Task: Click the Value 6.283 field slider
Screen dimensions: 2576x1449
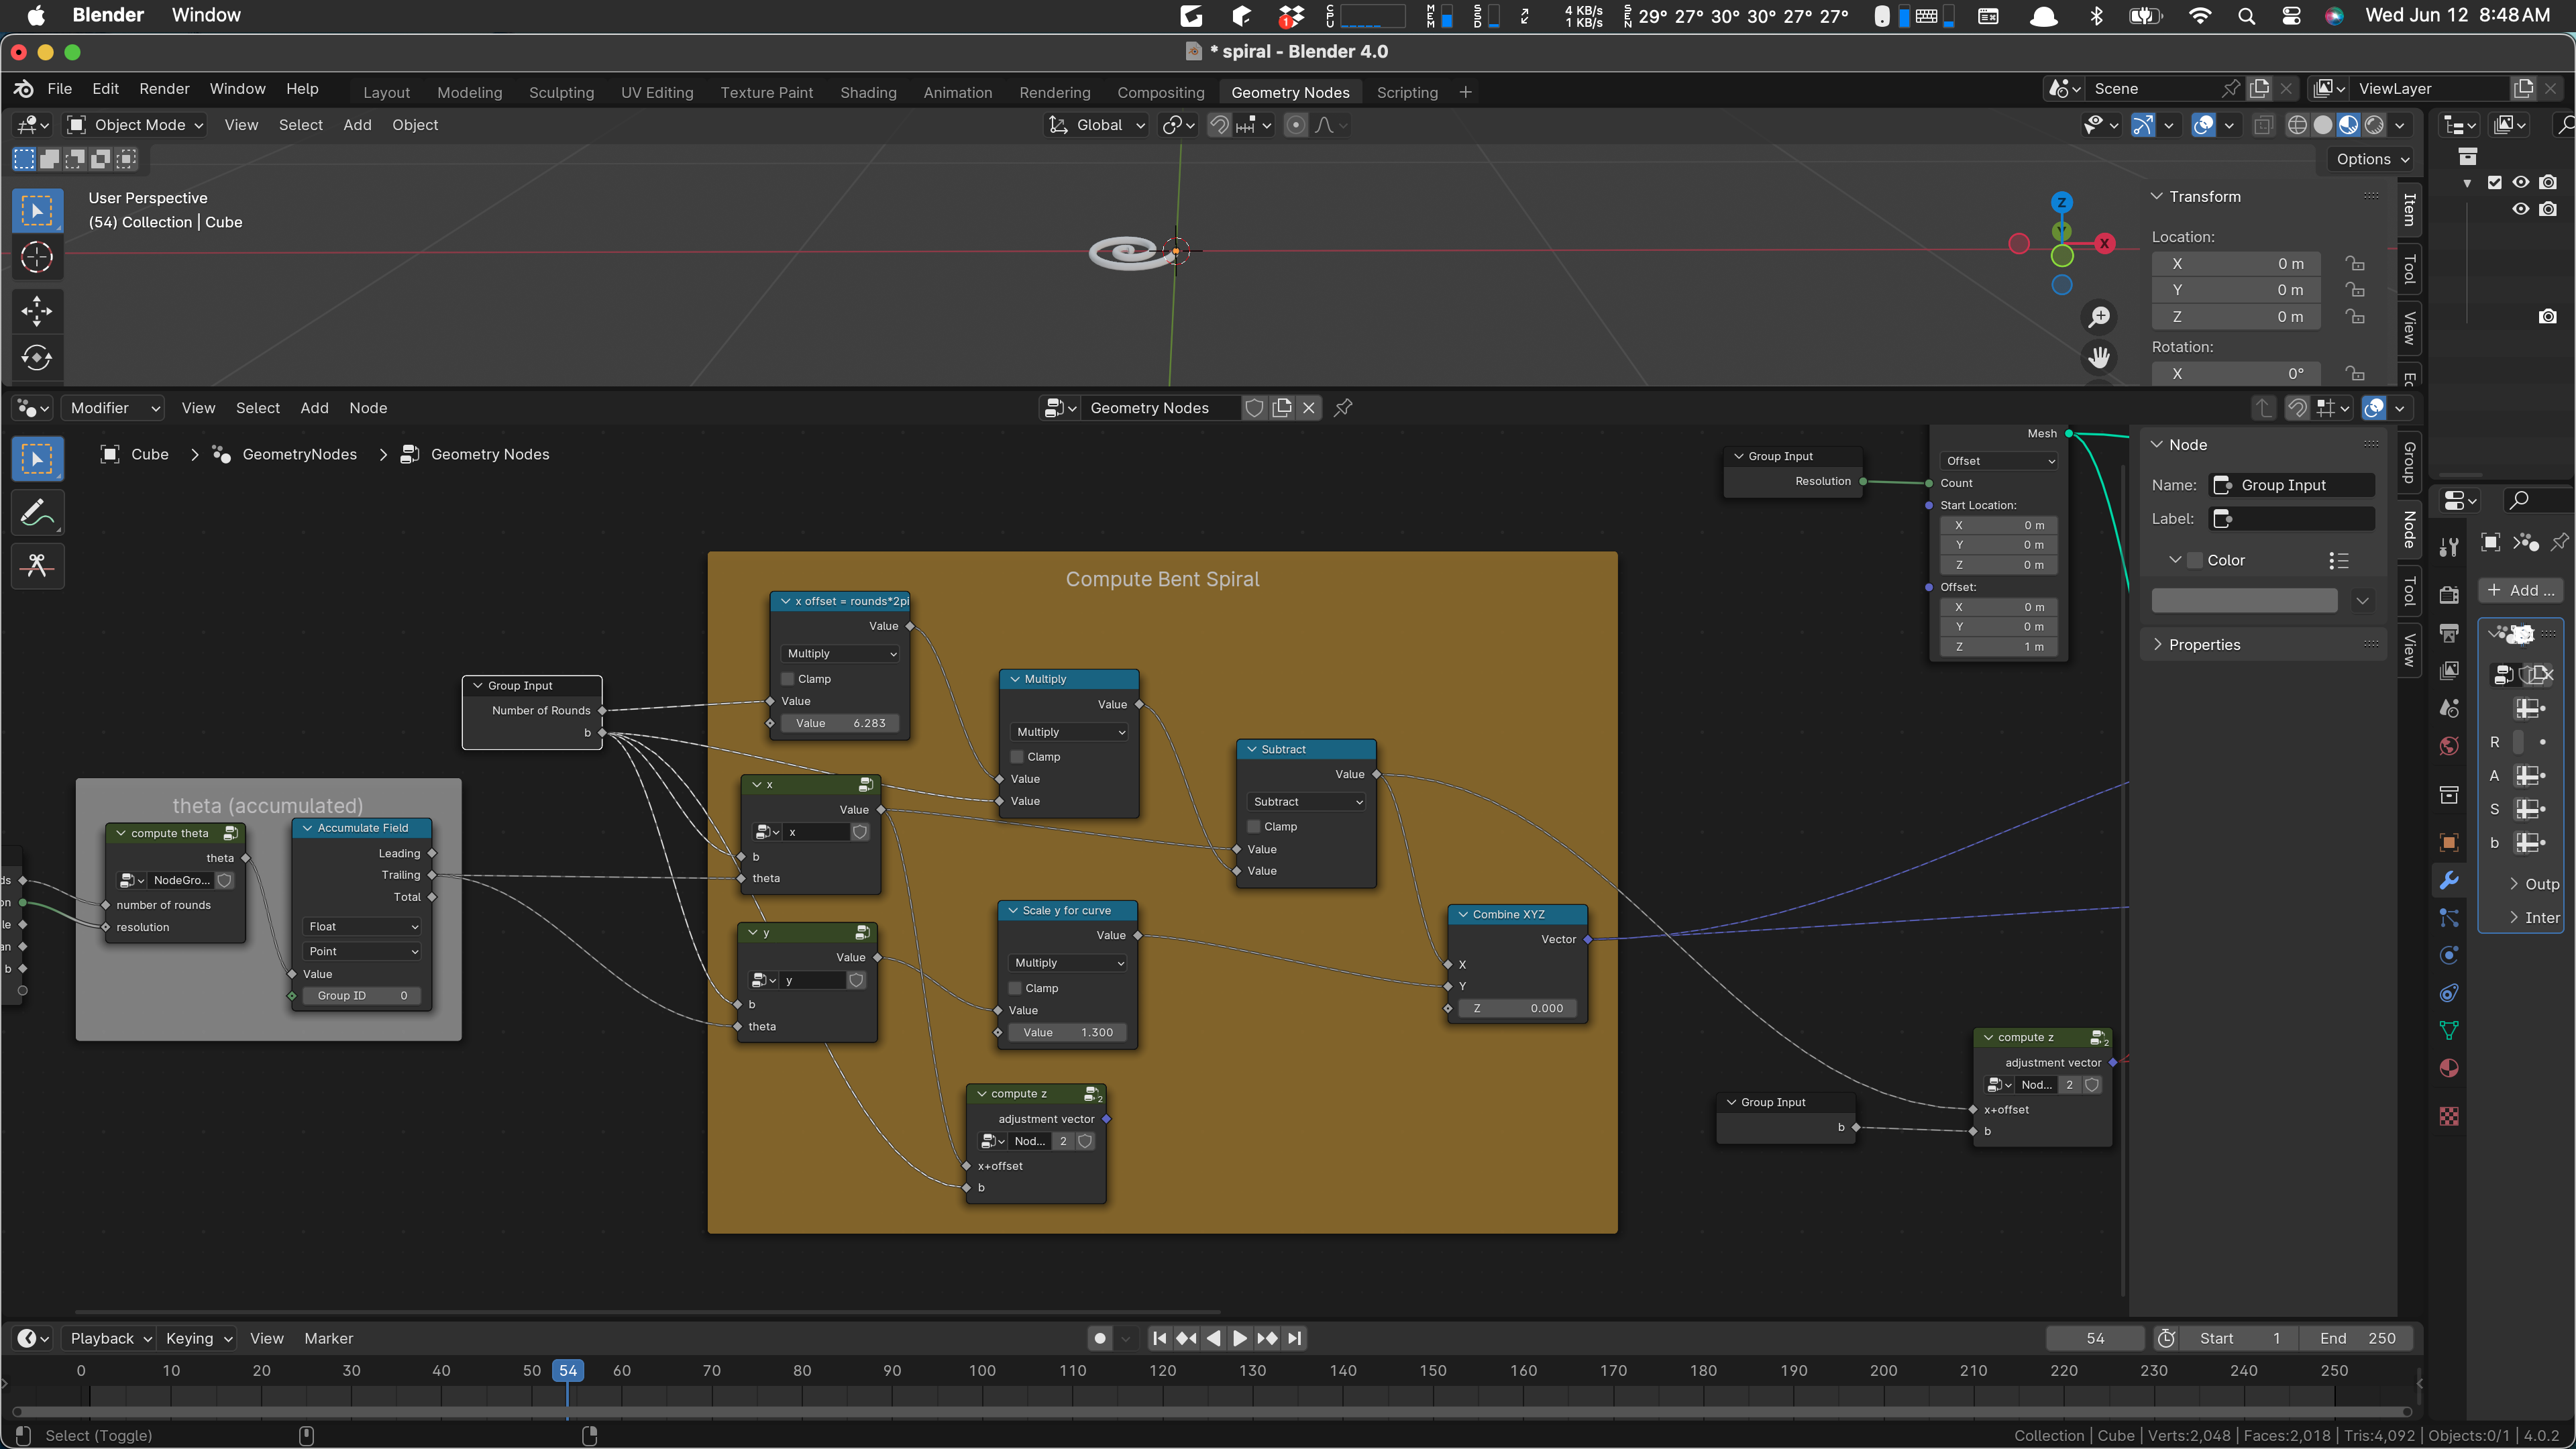Action: (840, 723)
